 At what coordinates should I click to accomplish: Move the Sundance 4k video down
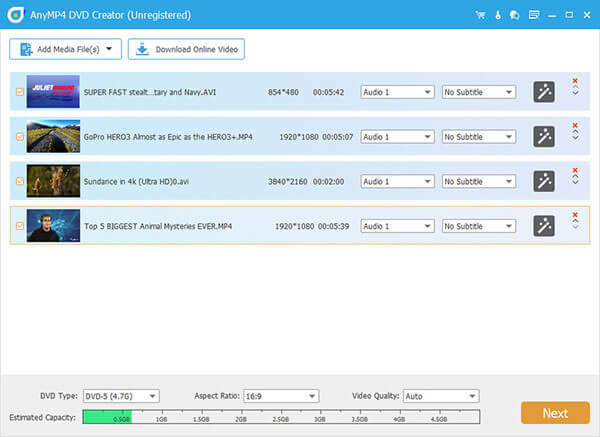pos(575,183)
